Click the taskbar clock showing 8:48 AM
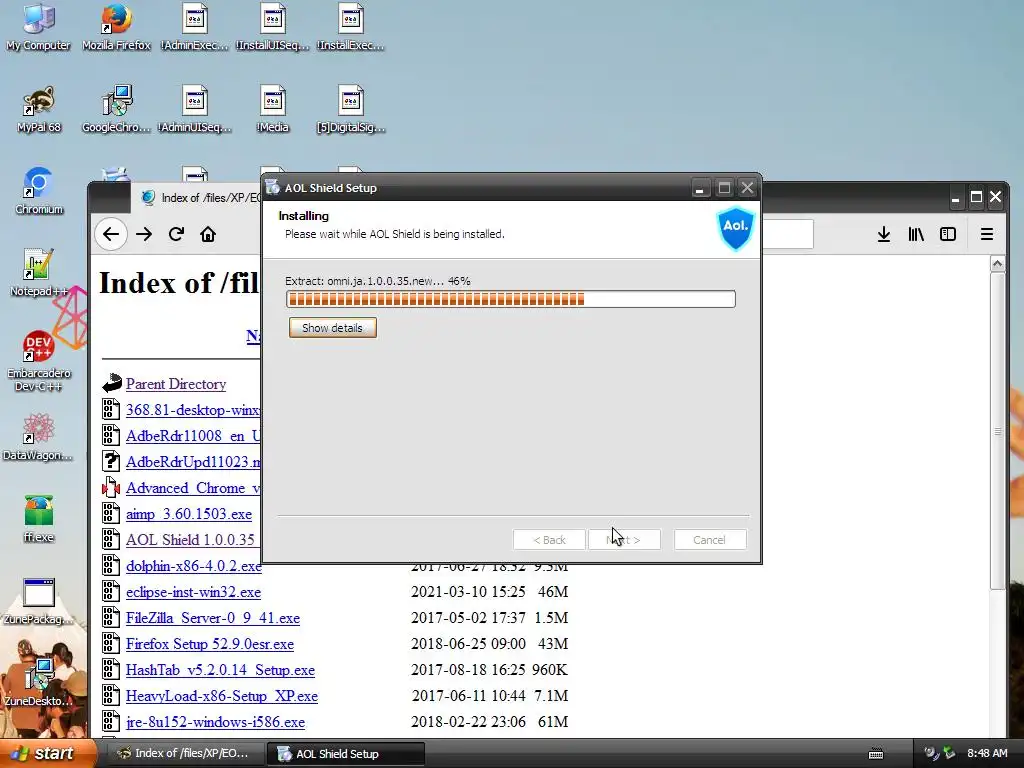This screenshot has height=768, width=1024. 987,754
